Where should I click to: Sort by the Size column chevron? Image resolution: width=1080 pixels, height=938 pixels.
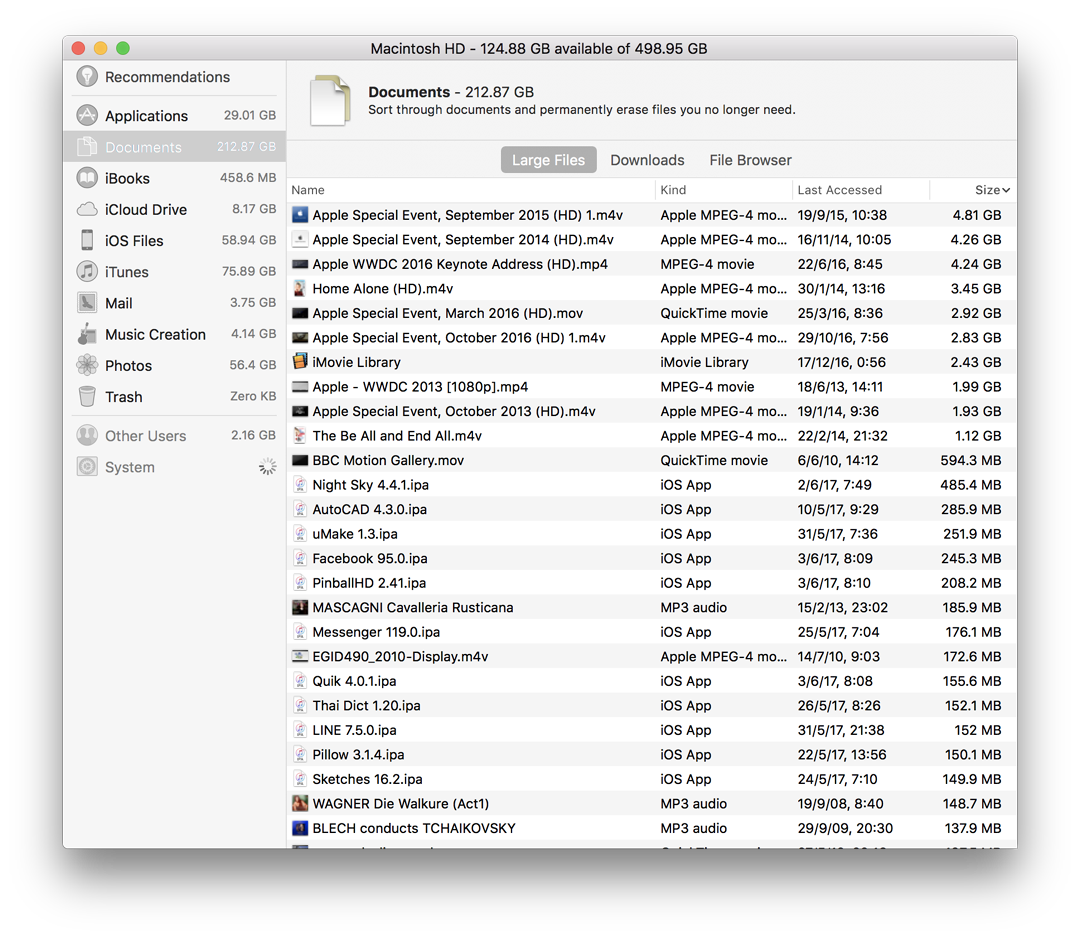pyautogui.click(x=1006, y=190)
